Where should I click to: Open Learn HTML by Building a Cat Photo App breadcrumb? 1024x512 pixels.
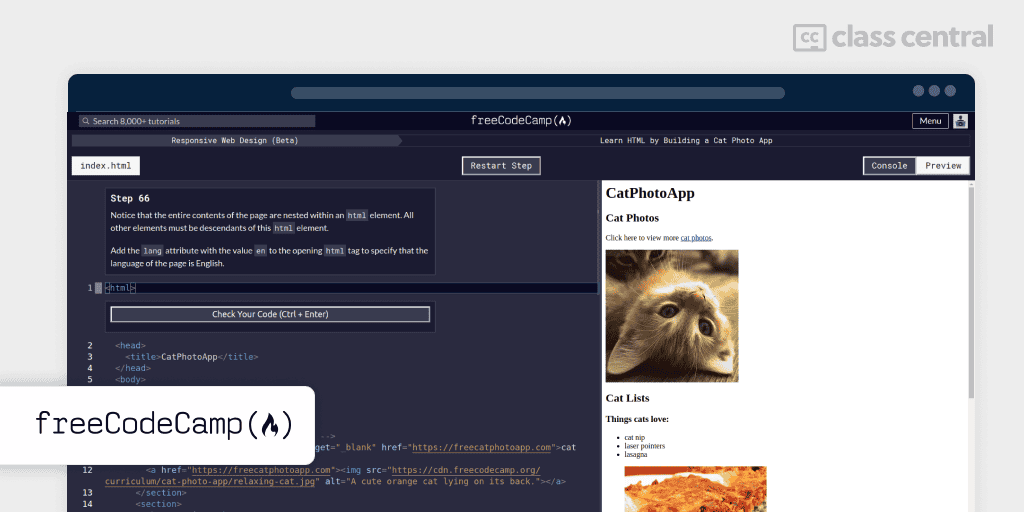[x=686, y=140]
